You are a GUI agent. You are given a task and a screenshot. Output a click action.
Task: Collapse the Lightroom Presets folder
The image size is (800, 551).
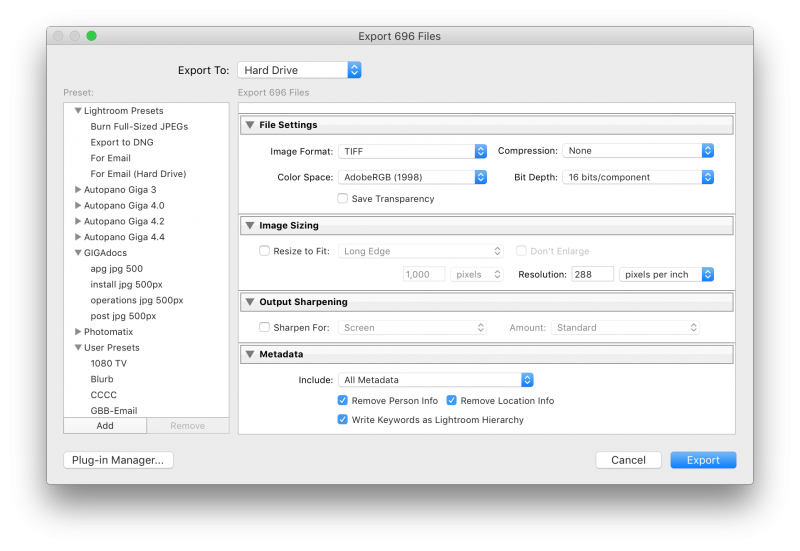click(78, 111)
